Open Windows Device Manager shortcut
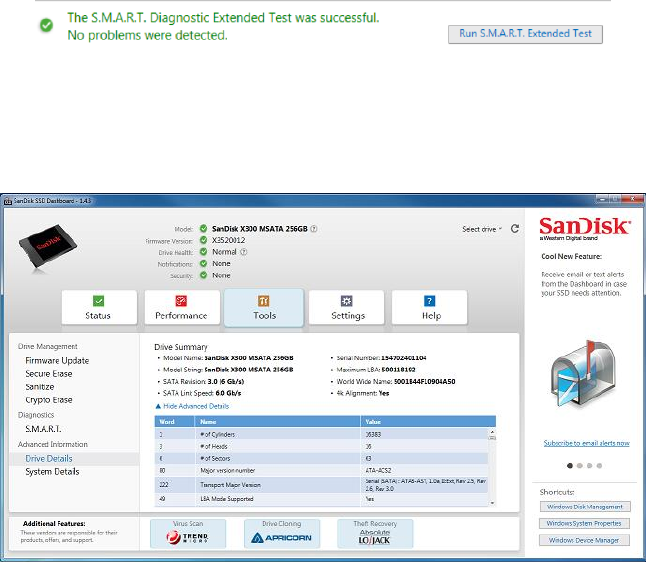The image size is (646, 562). point(584,540)
